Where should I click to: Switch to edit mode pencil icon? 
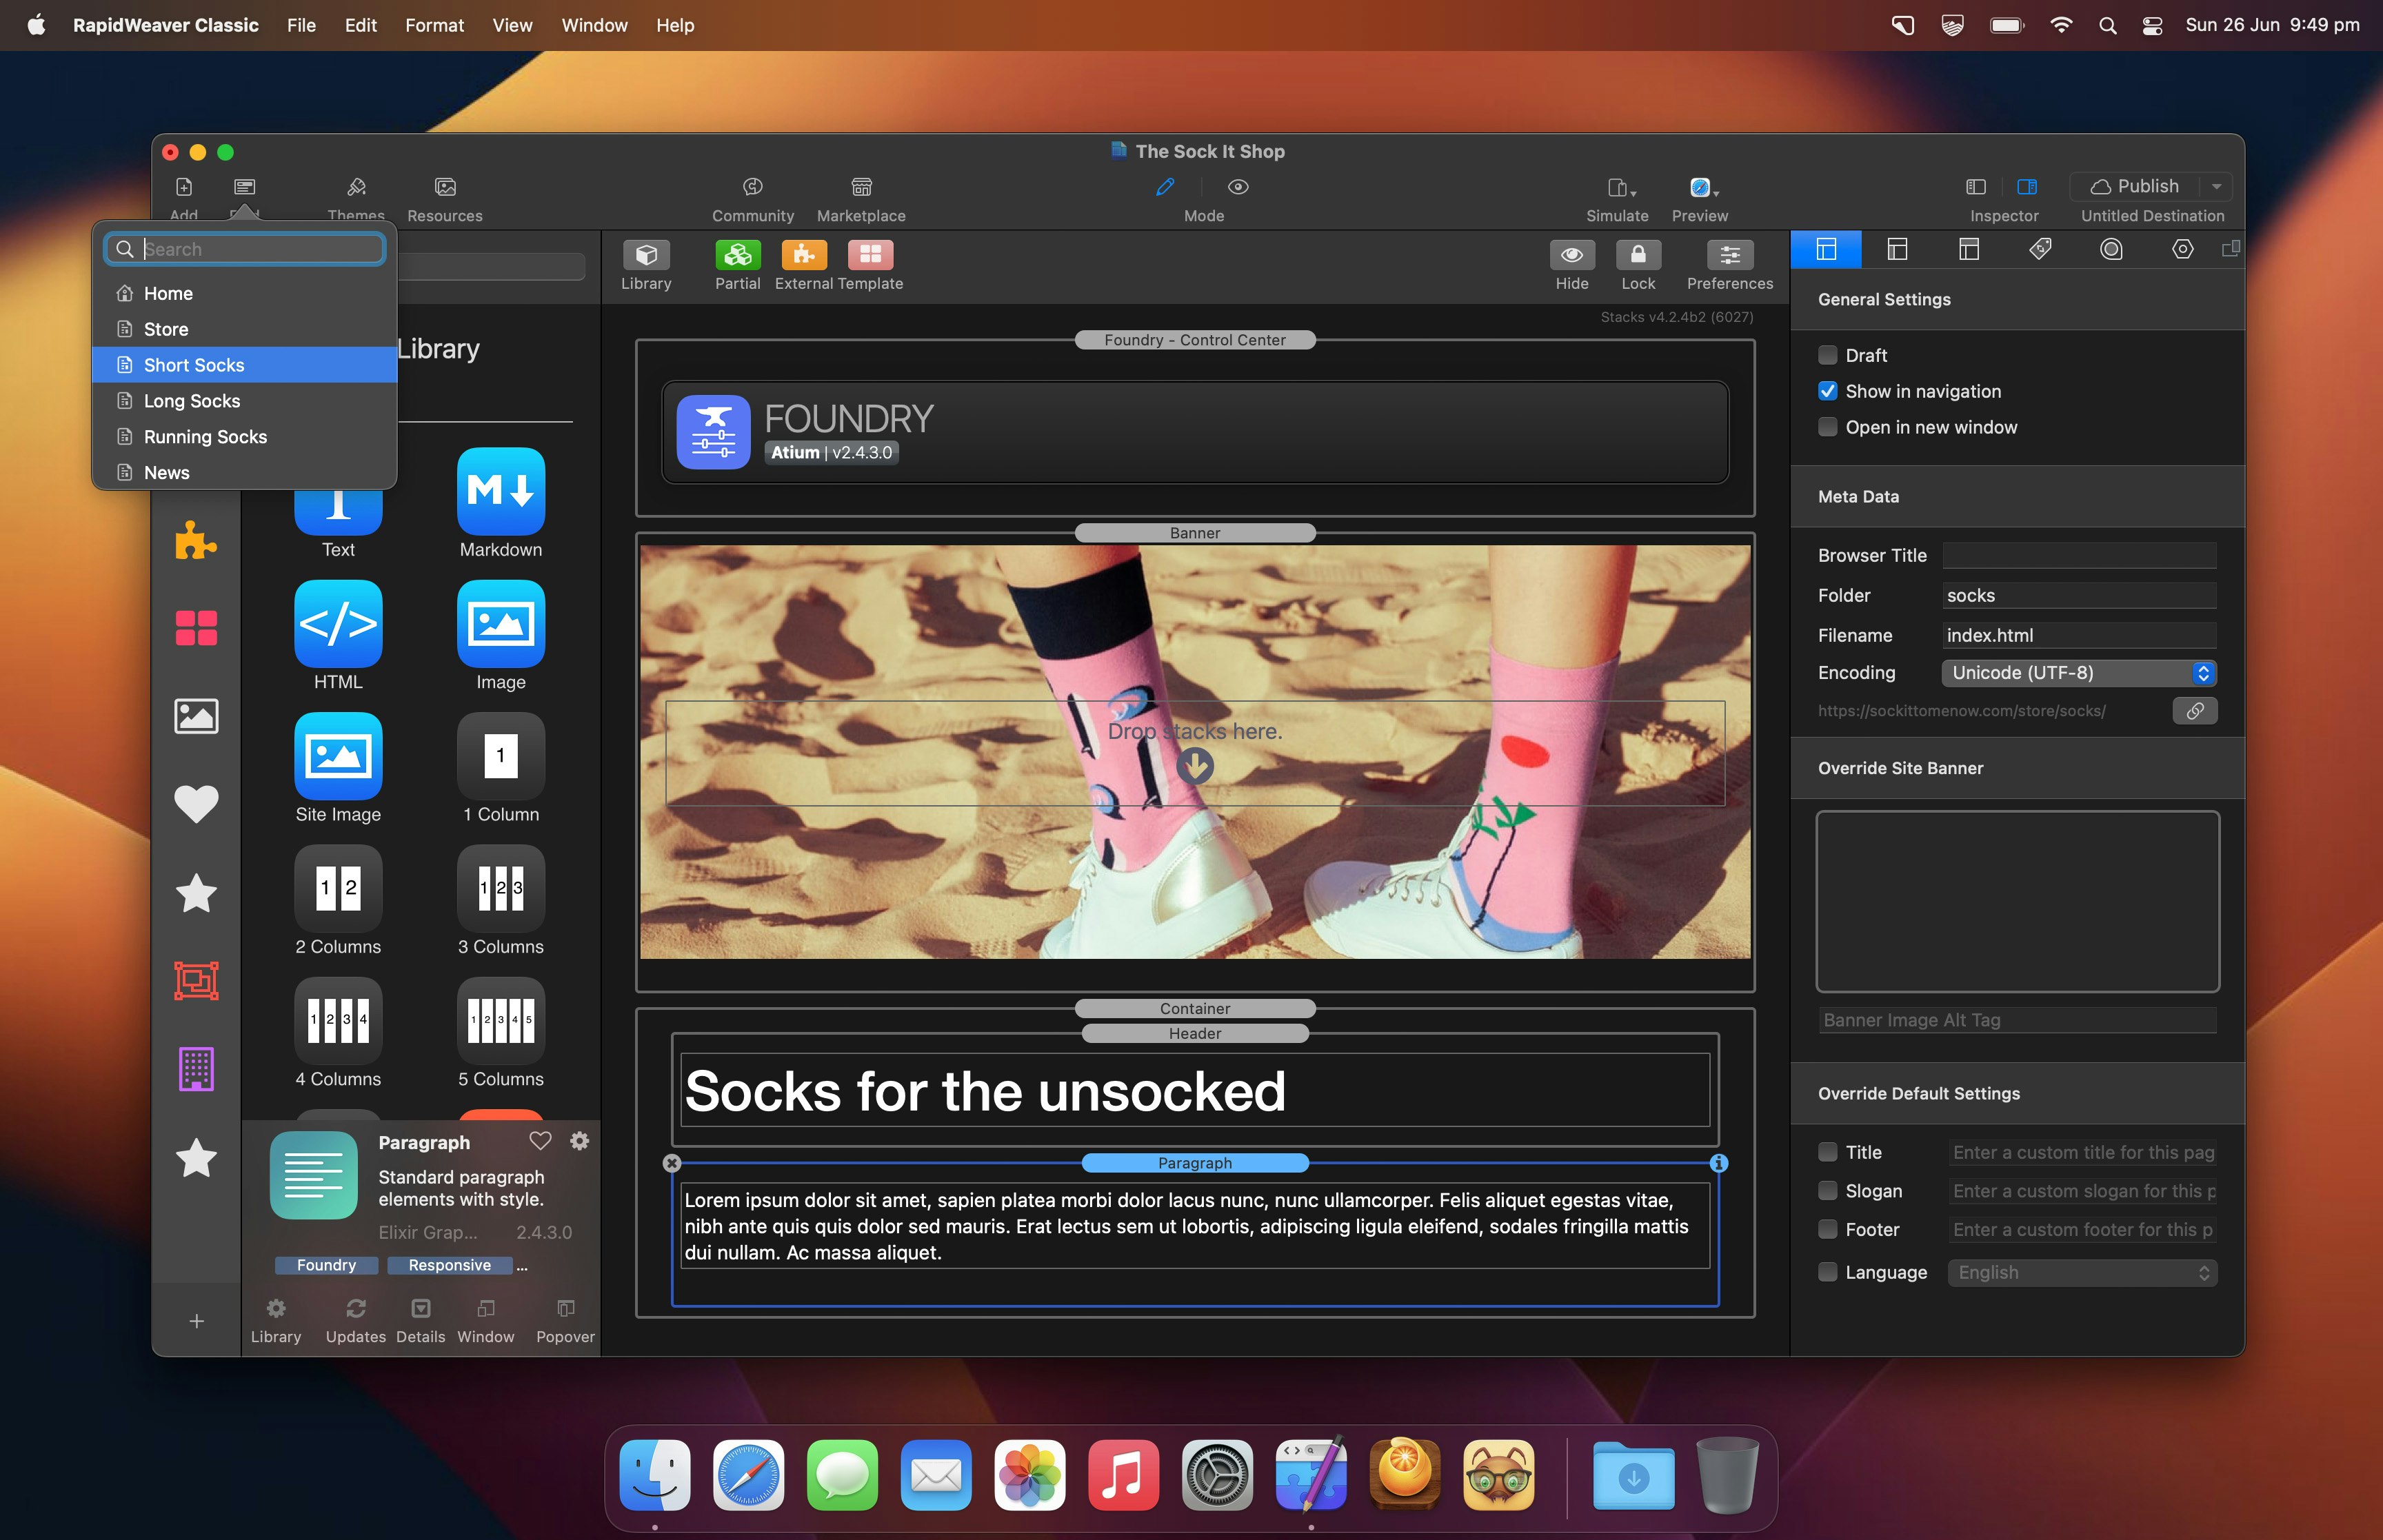pos(1165,187)
